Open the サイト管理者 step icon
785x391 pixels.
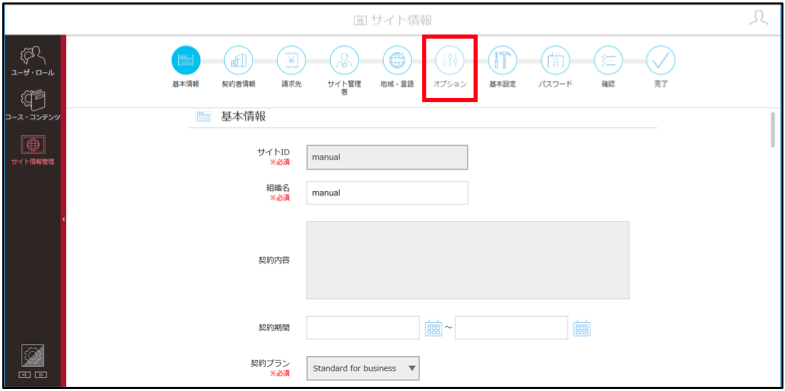[x=344, y=60]
